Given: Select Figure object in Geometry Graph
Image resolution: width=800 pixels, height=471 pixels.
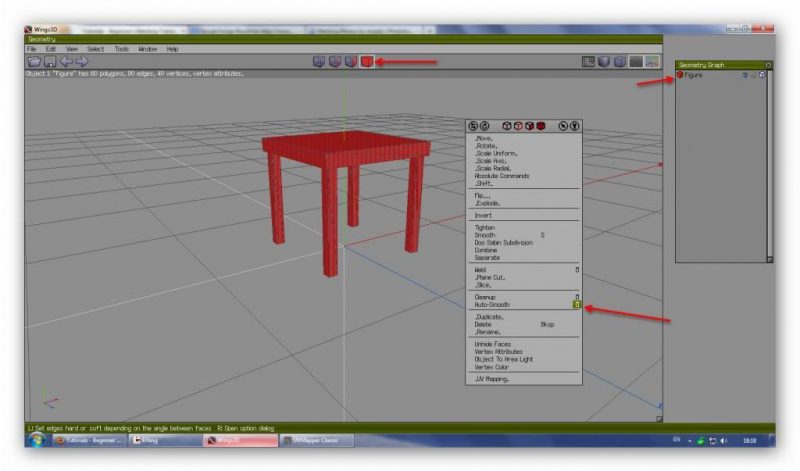Looking at the screenshot, I should click(694, 75).
